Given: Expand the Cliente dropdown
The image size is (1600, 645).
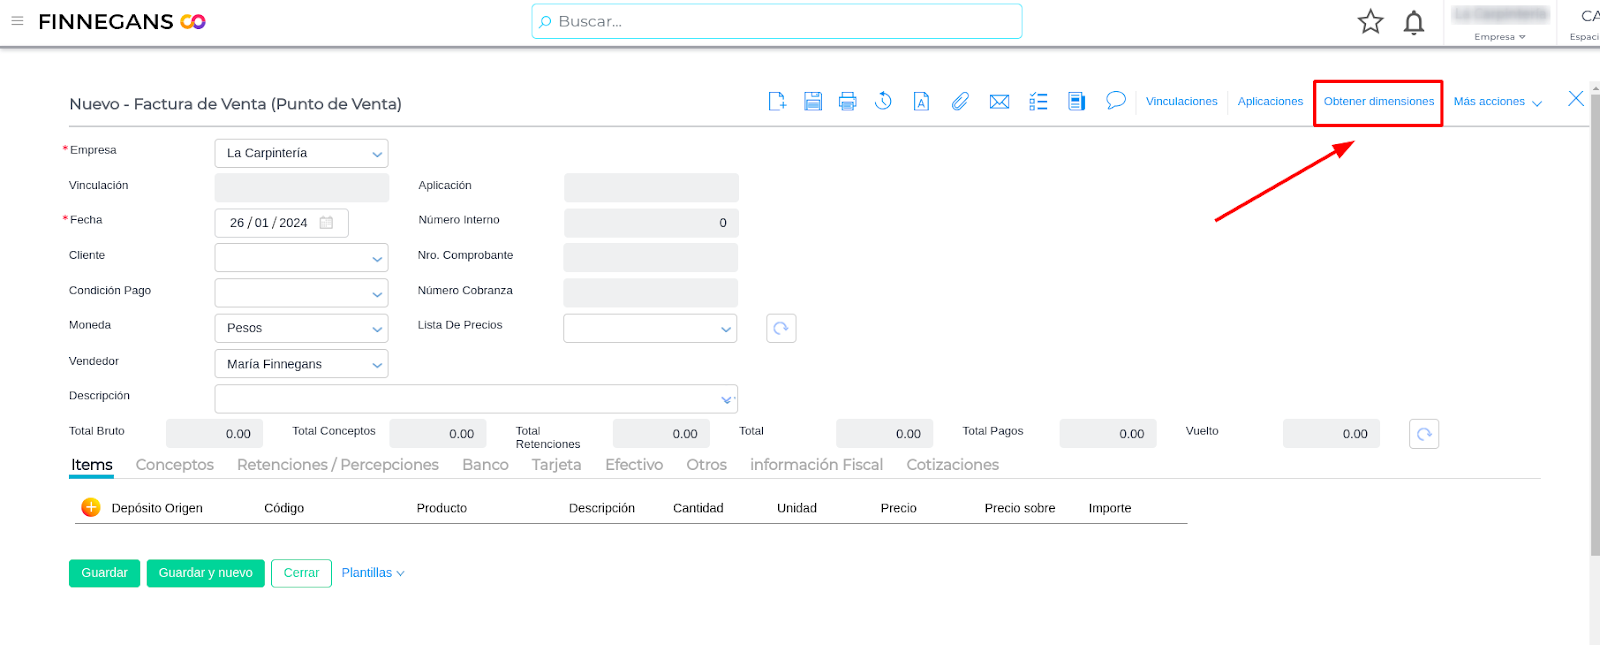Looking at the screenshot, I should click(377, 258).
